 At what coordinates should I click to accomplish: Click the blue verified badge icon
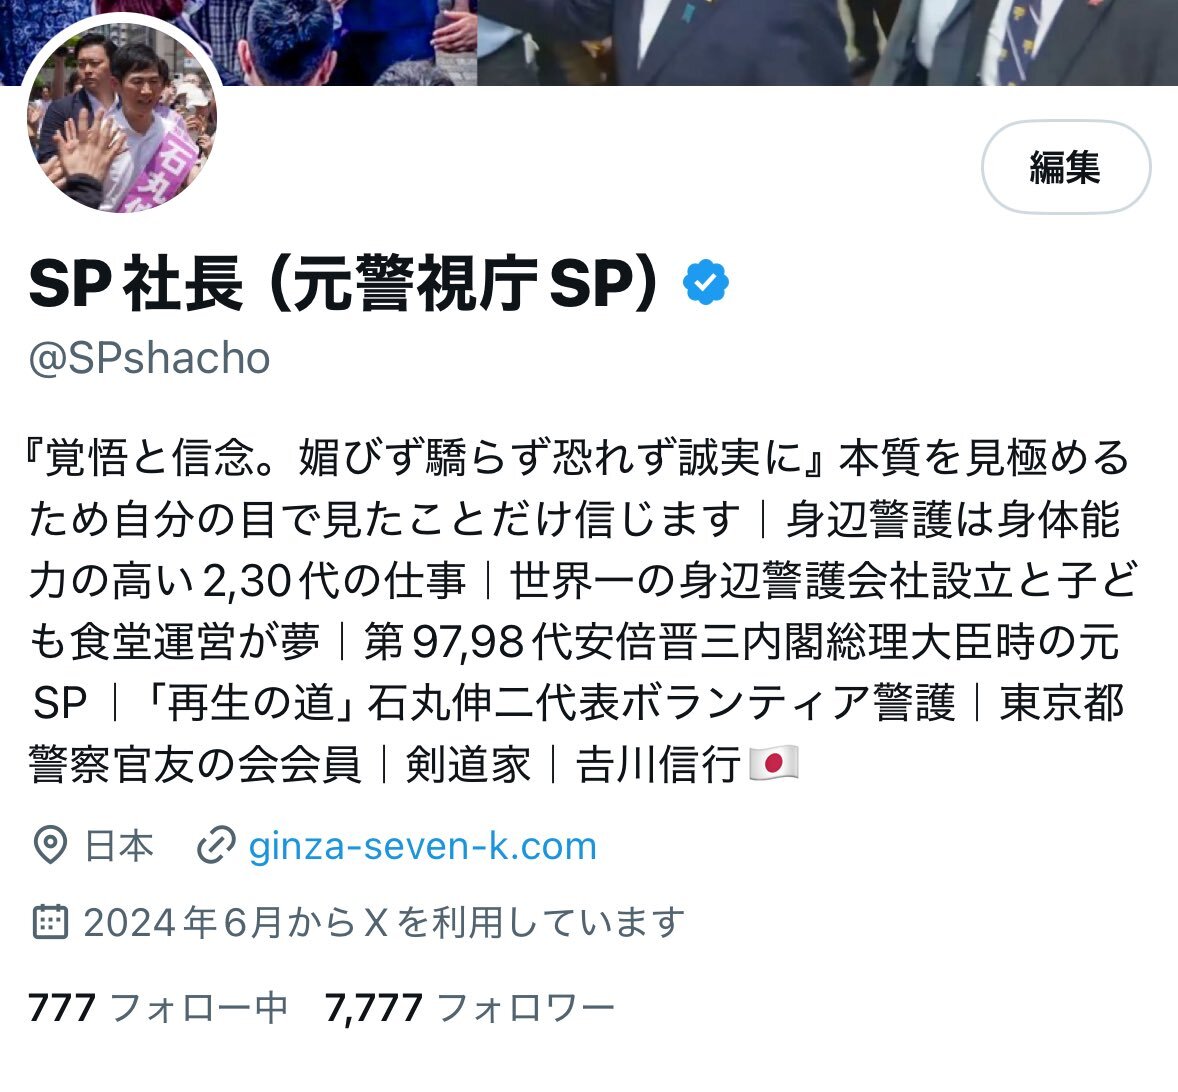coord(705,282)
